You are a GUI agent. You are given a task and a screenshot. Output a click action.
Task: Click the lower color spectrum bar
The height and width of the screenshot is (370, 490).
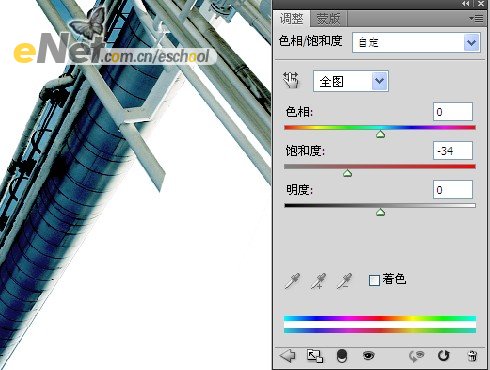click(x=380, y=330)
